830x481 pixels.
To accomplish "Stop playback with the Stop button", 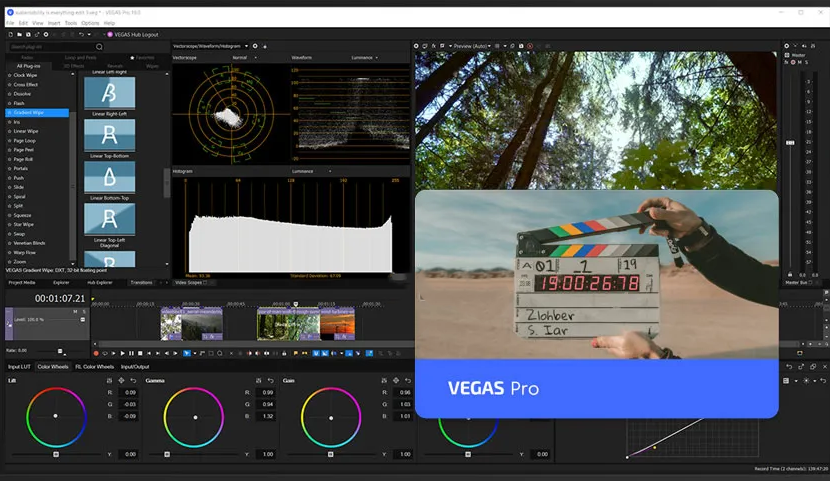I will tap(140, 353).
